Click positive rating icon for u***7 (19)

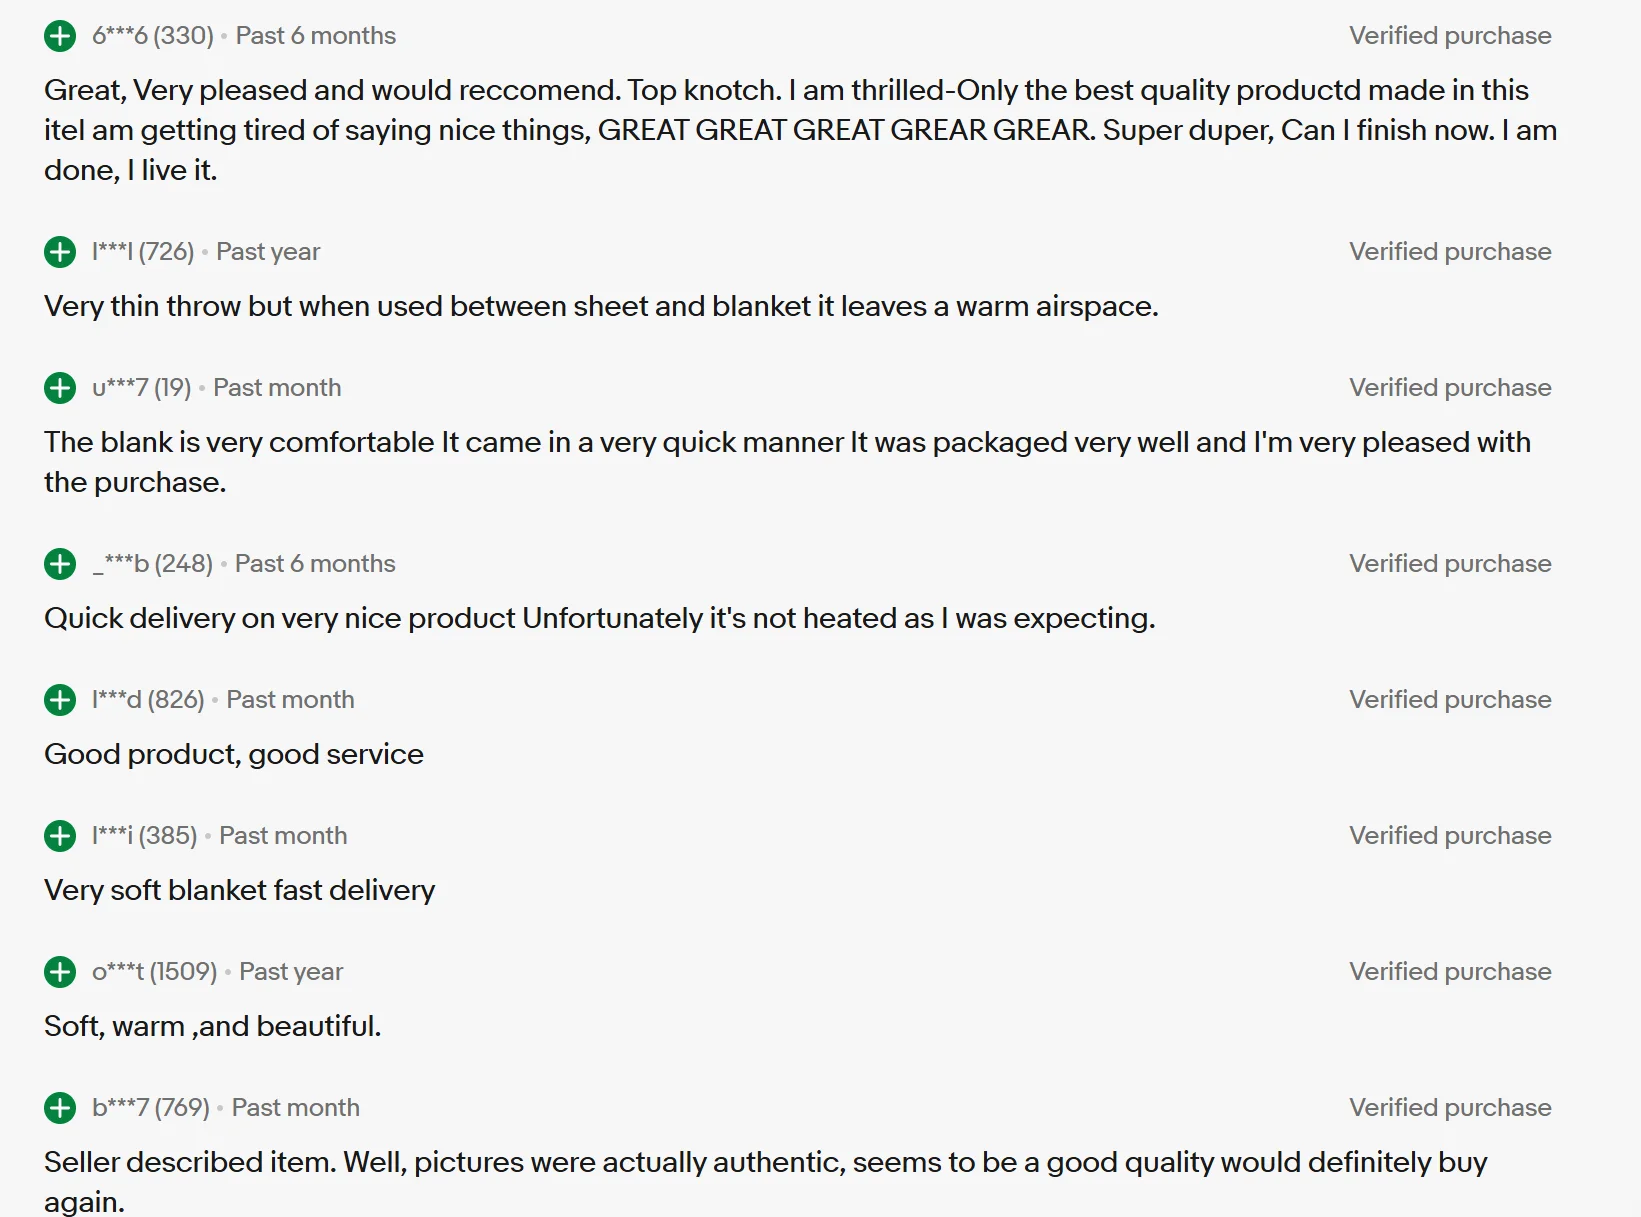60,388
